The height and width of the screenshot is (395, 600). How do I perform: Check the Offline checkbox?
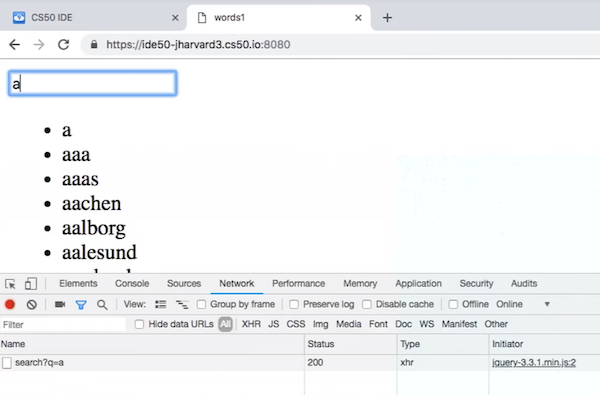(453, 305)
